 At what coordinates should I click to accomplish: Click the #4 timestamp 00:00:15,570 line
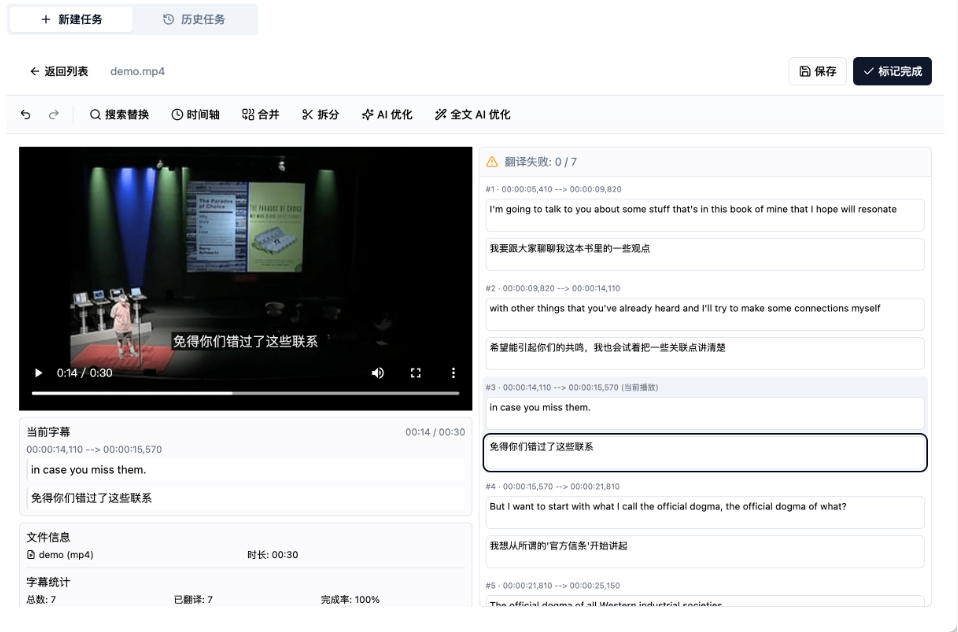(552, 487)
